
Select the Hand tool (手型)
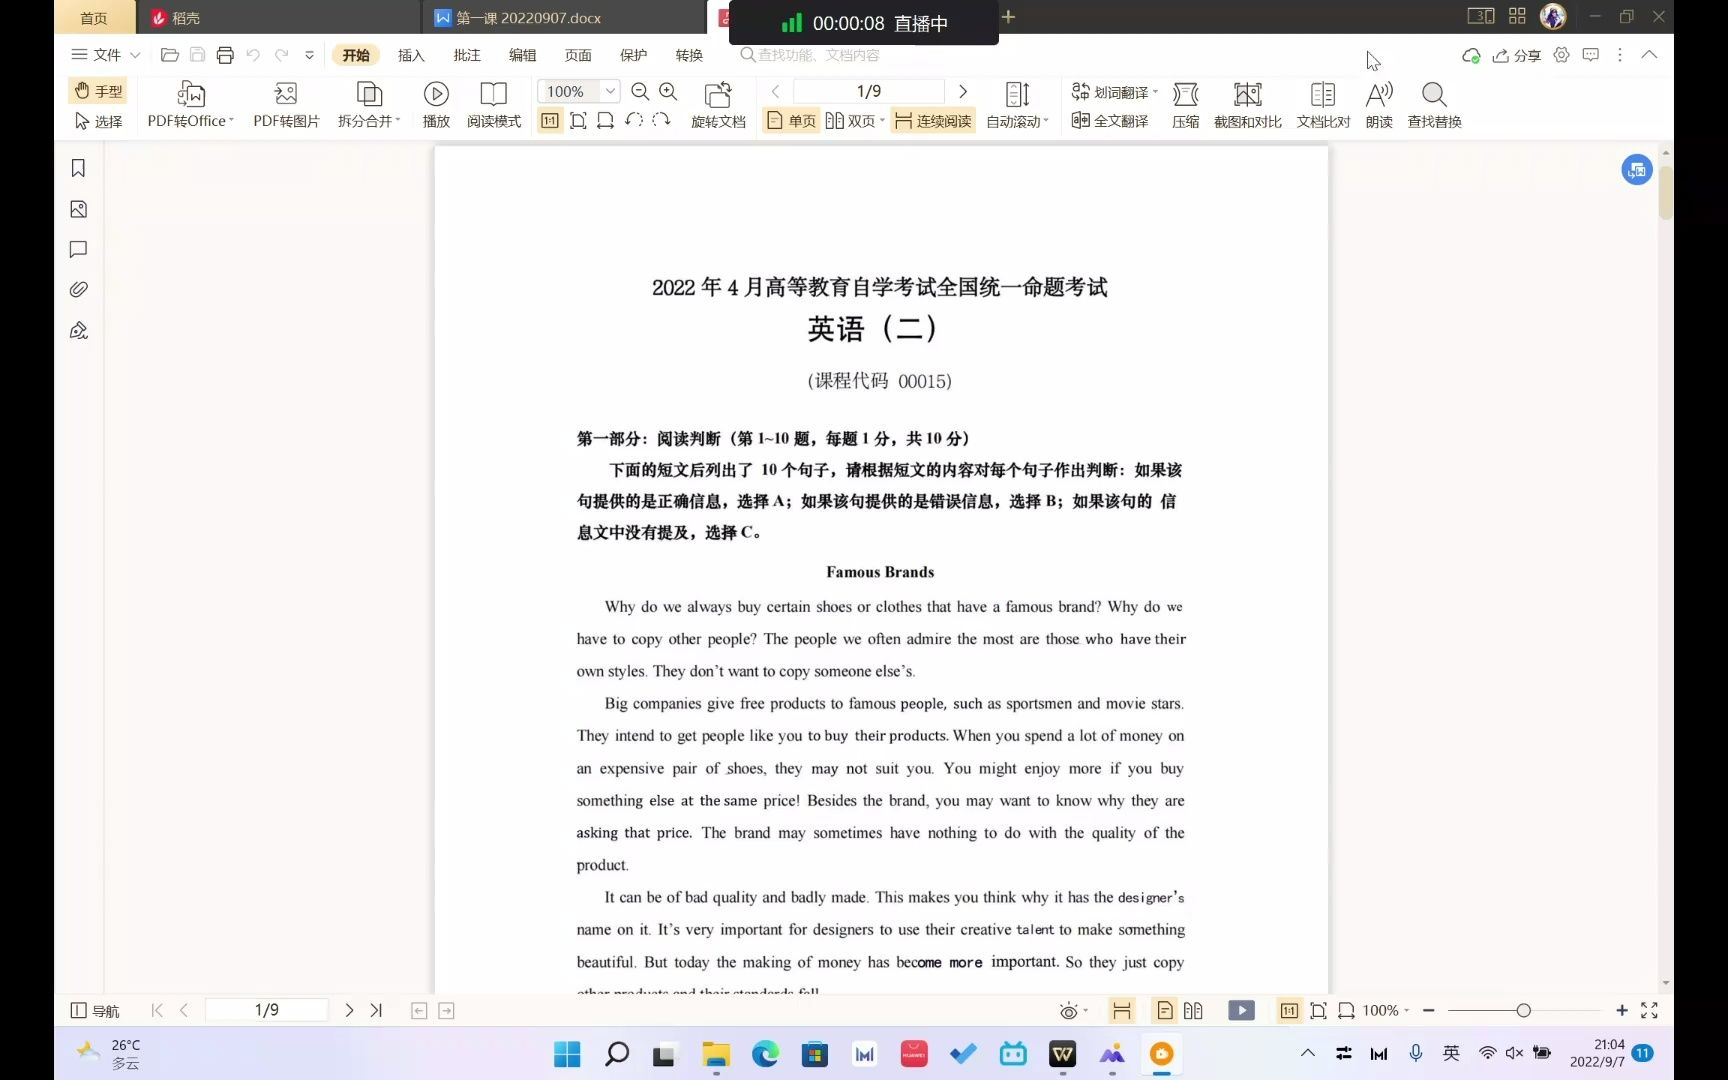click(x=98, y=91)
